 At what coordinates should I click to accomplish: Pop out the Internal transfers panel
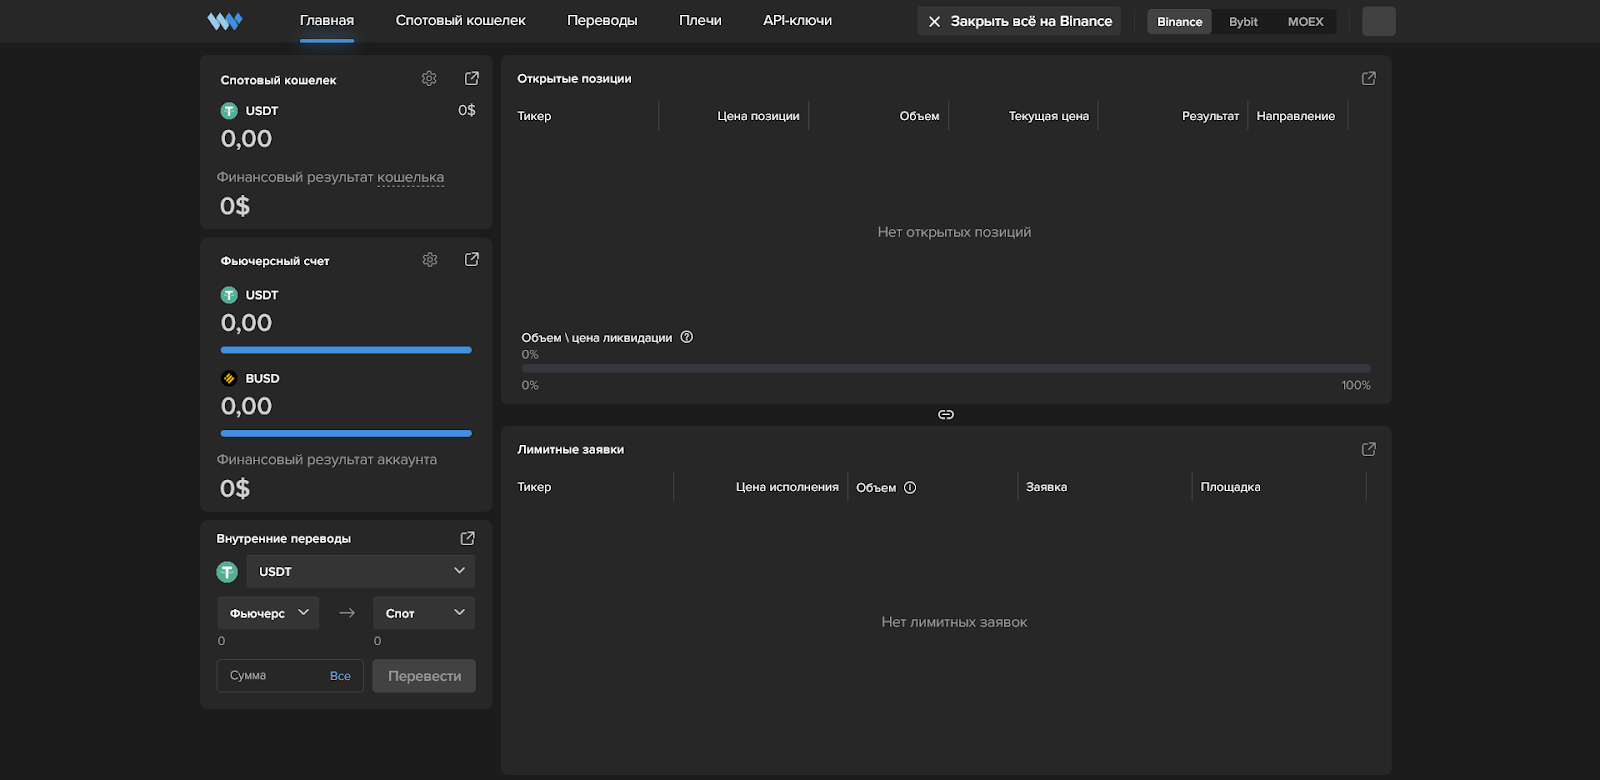[467, 538]
